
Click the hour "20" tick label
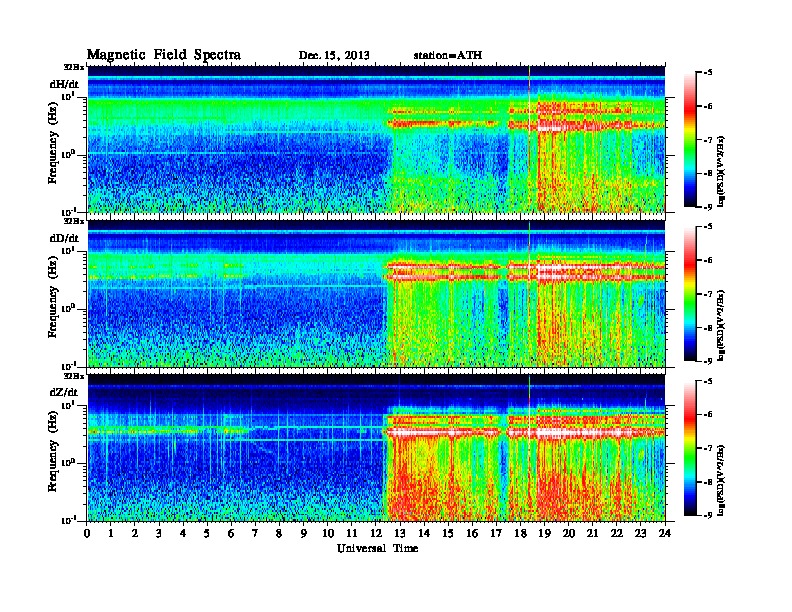pos(569,533)
